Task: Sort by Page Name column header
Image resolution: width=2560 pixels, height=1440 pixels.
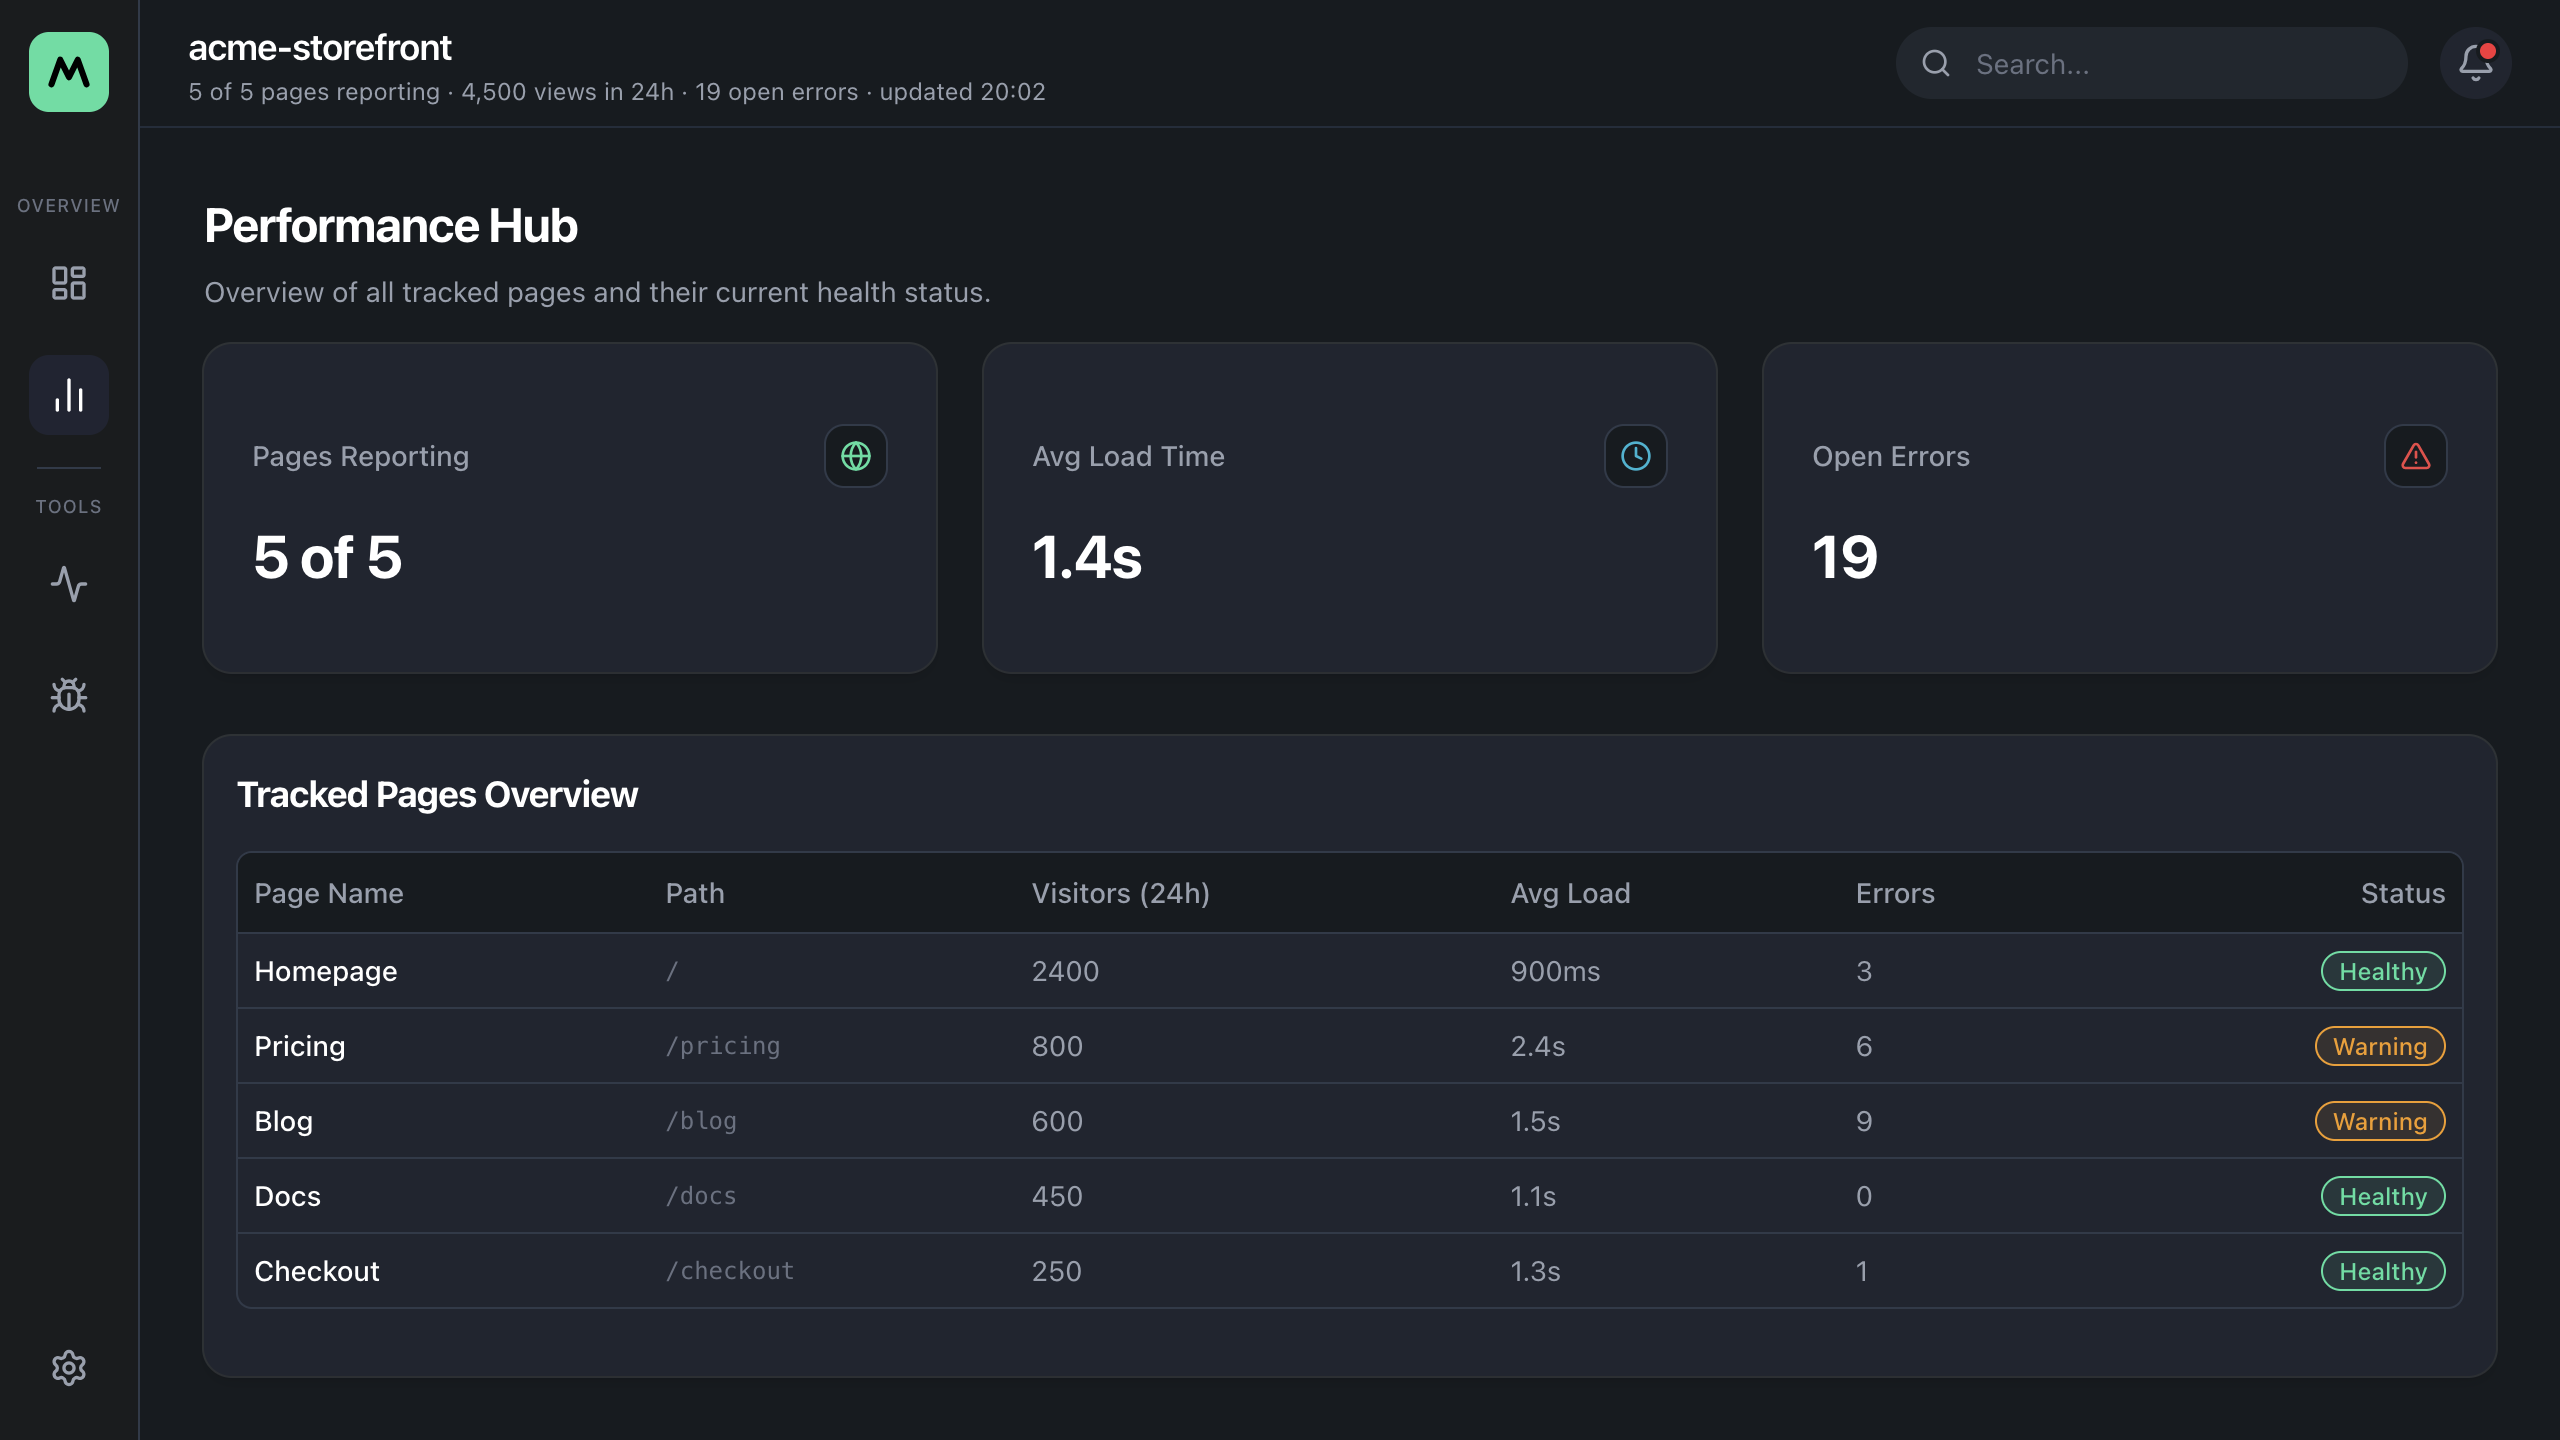Action: [329, 893]
